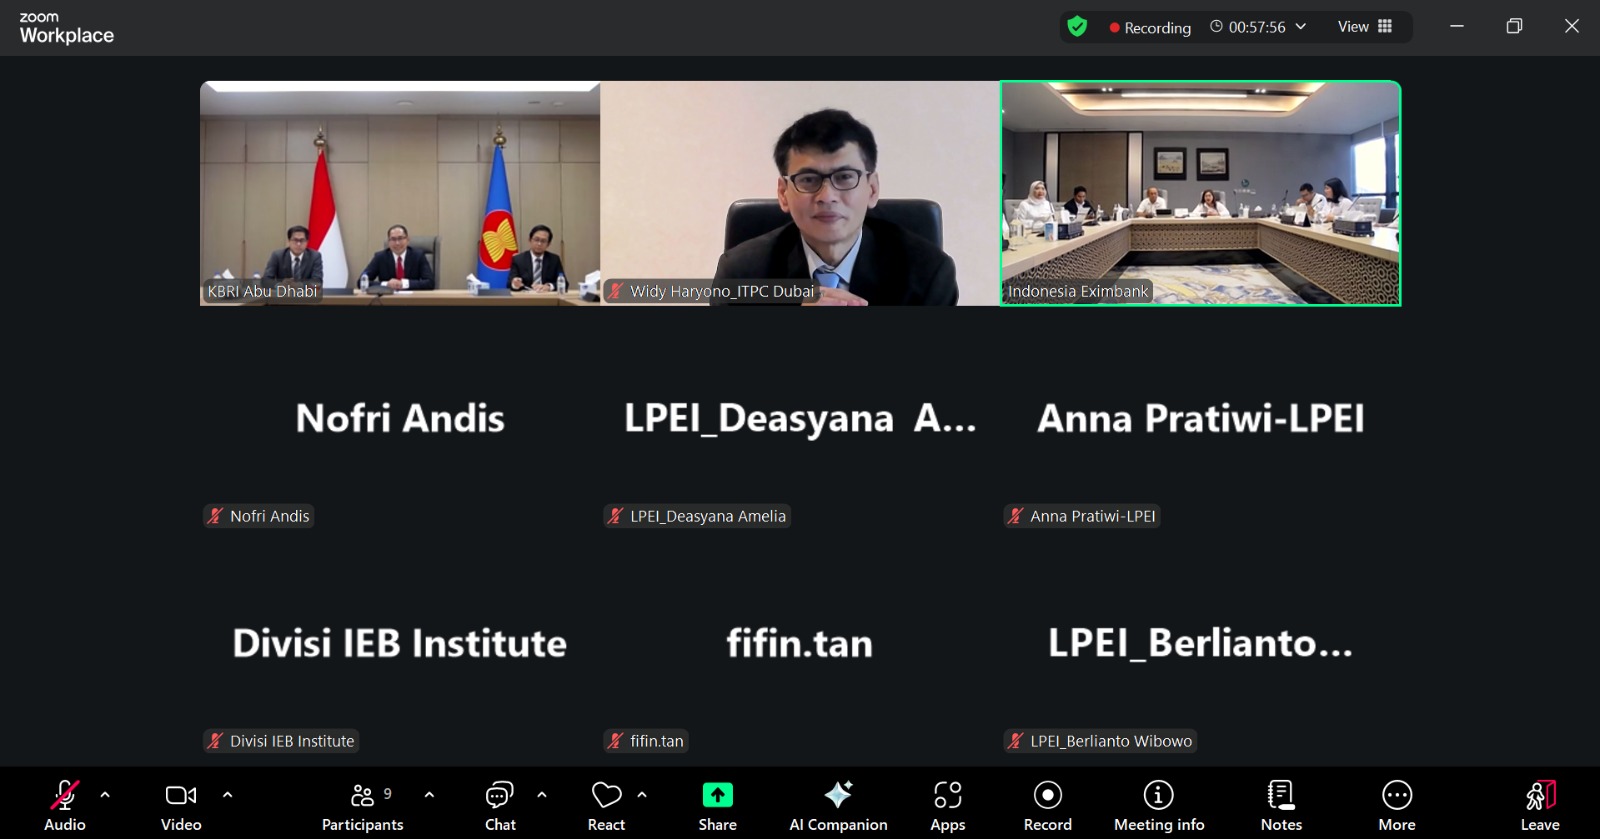Open the Participants list
The width and height of the screenshot is (1600, 839).
[362, 805]
